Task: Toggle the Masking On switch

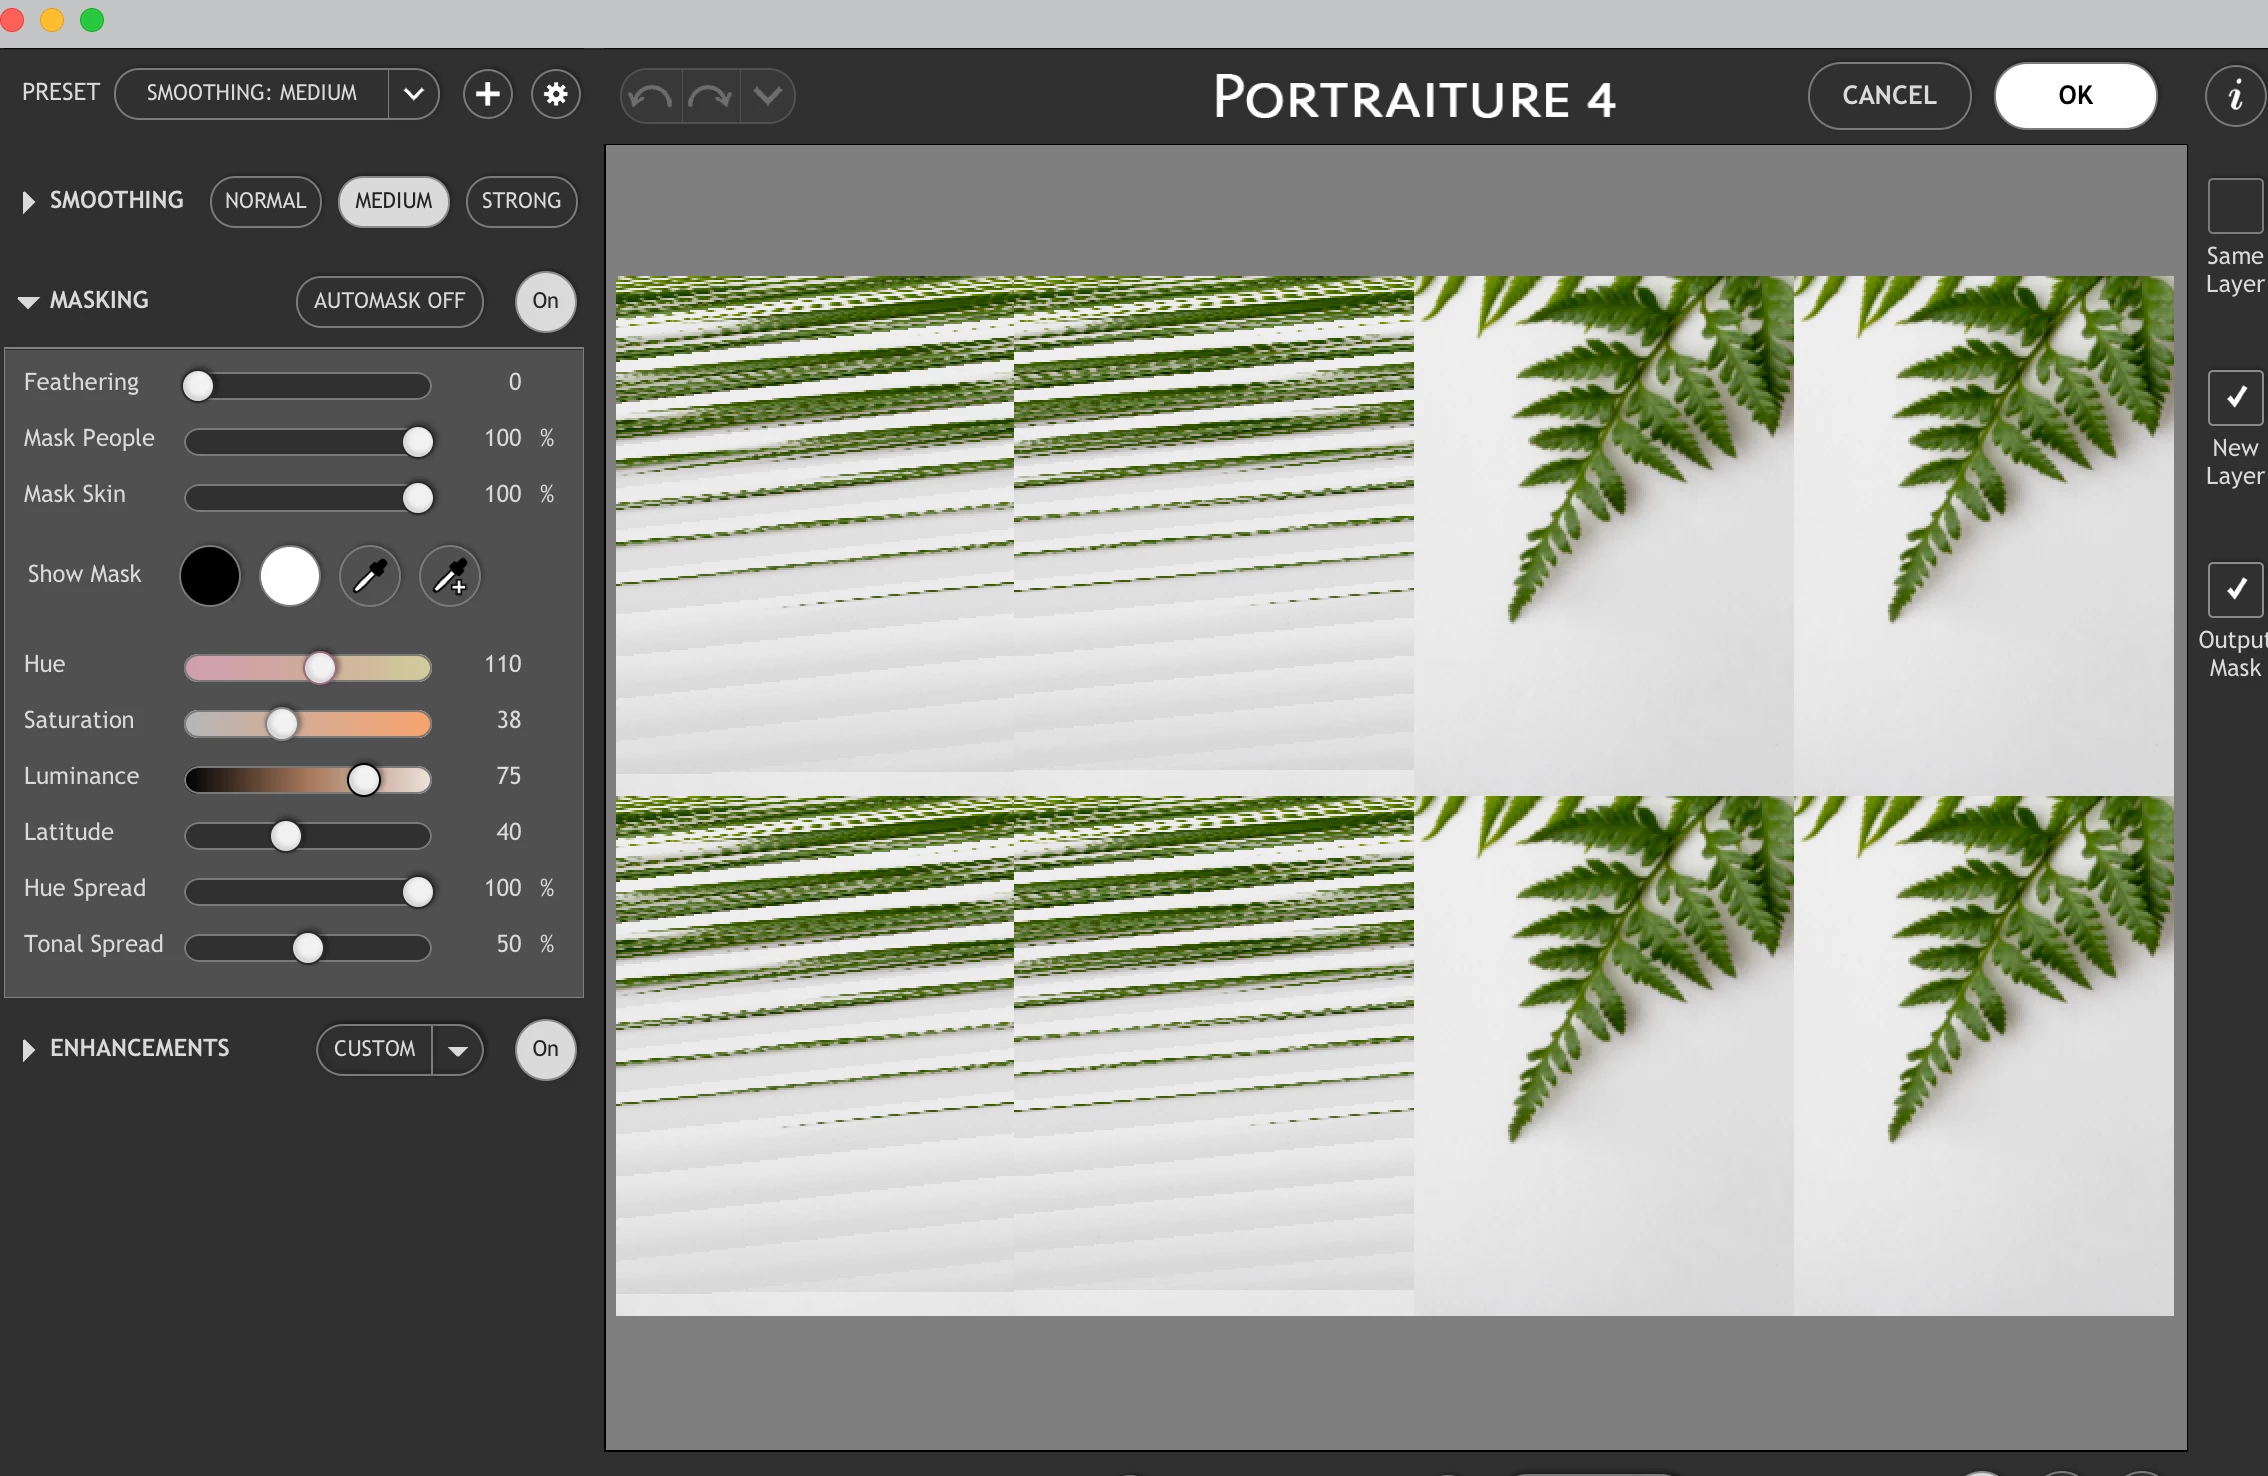Action: 545,301
